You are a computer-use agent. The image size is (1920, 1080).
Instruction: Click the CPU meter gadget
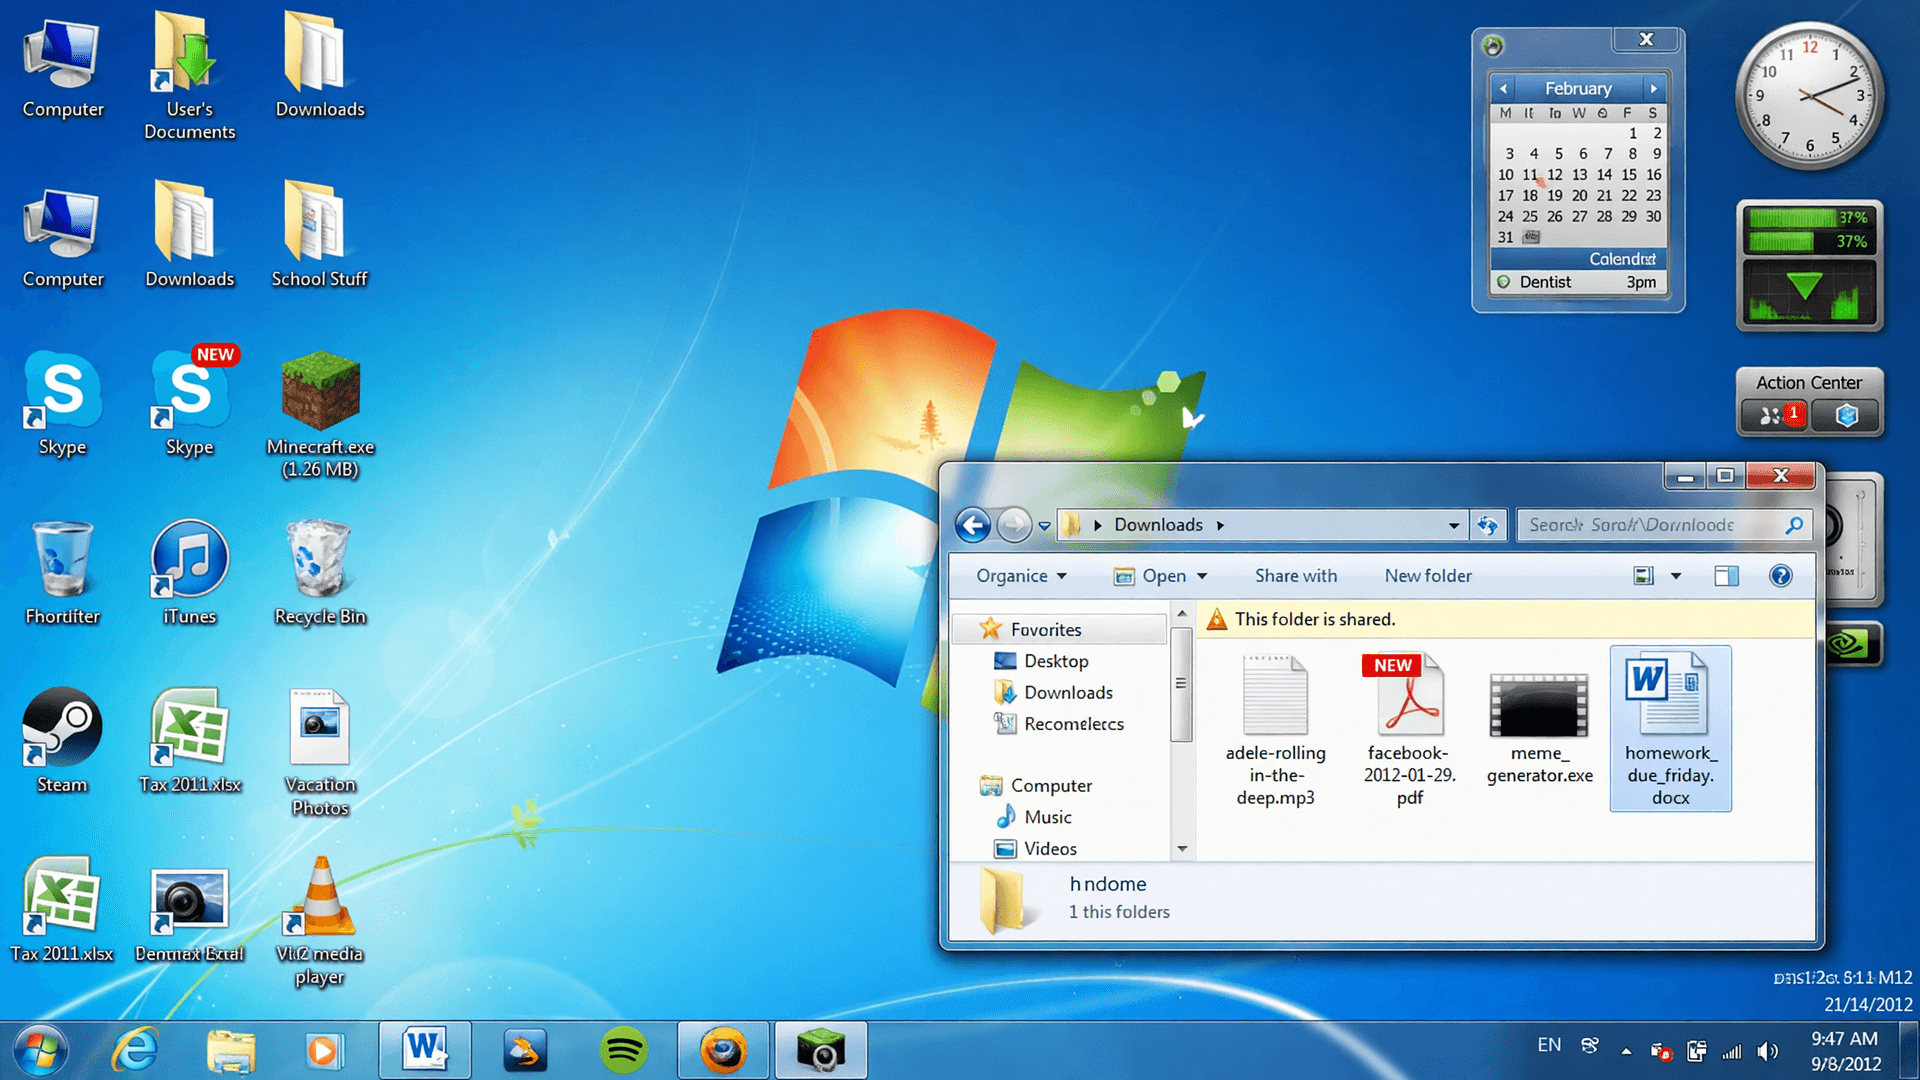[x=1810, y=265]
